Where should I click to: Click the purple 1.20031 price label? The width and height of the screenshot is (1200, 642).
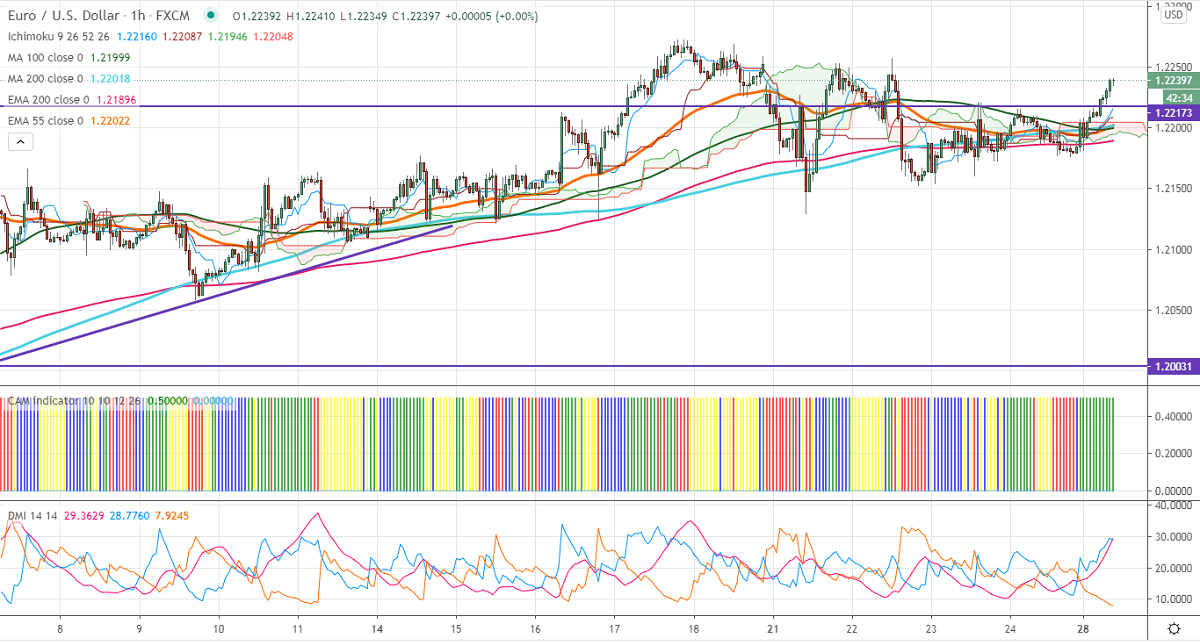[1172, 366]
